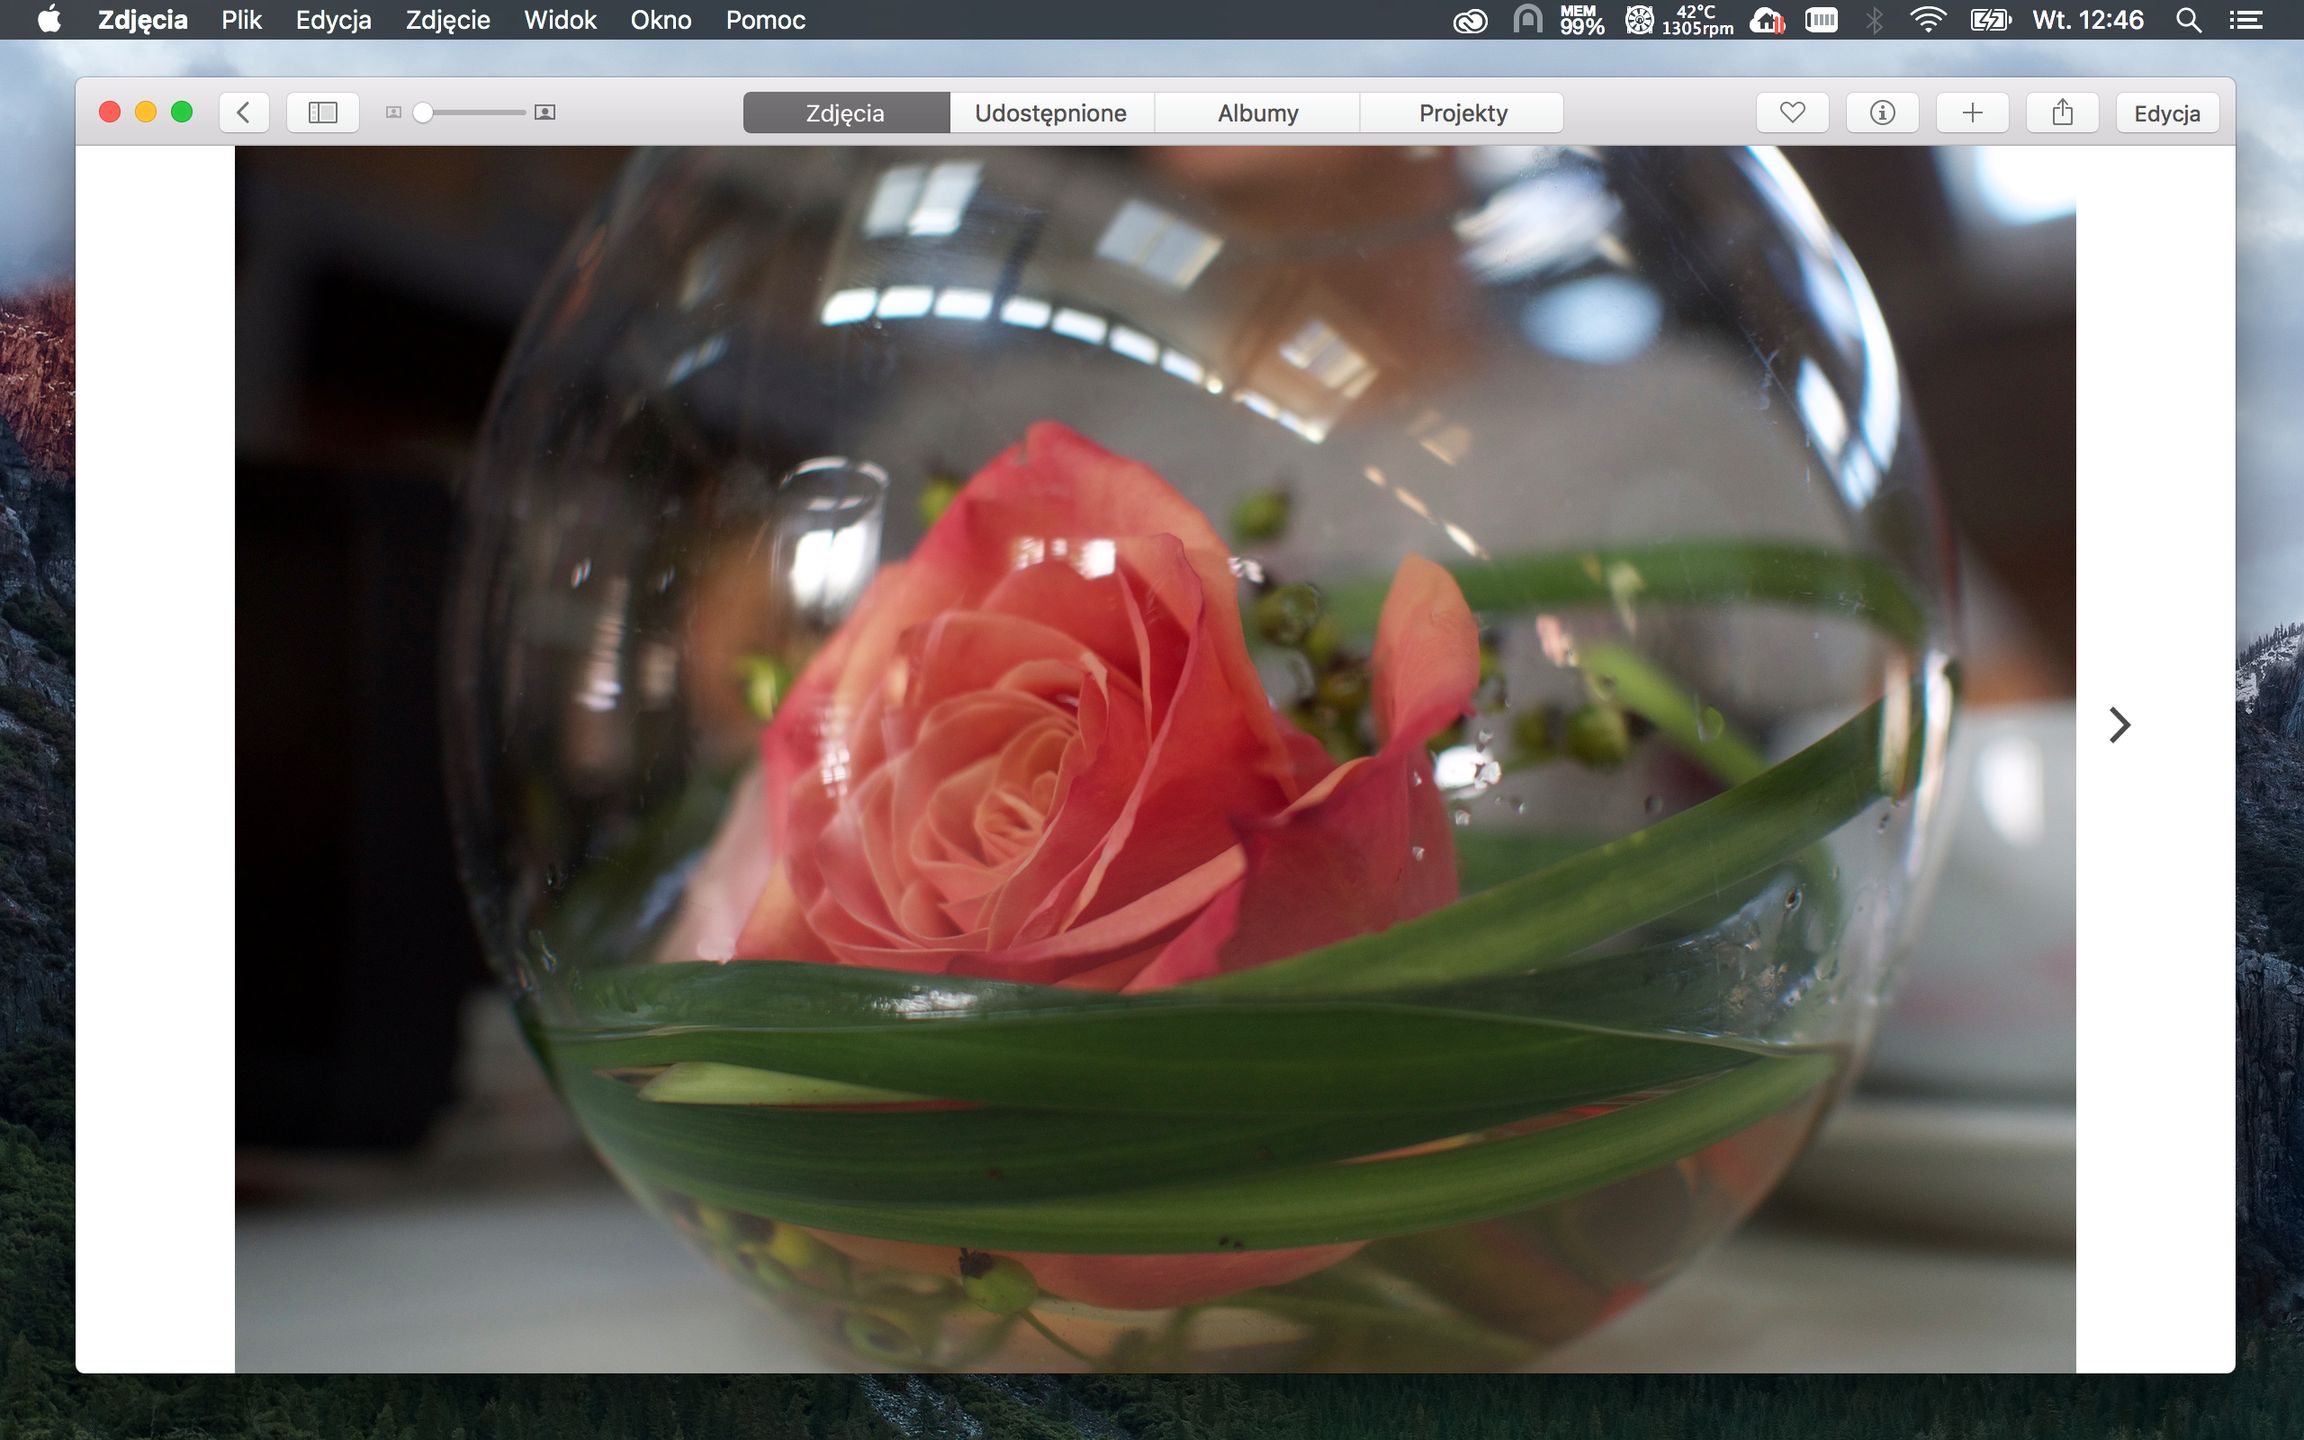This screenshot has height=1440, width=2304.
Task: Open the Projekty tab
Action: tap(1462, 113)
